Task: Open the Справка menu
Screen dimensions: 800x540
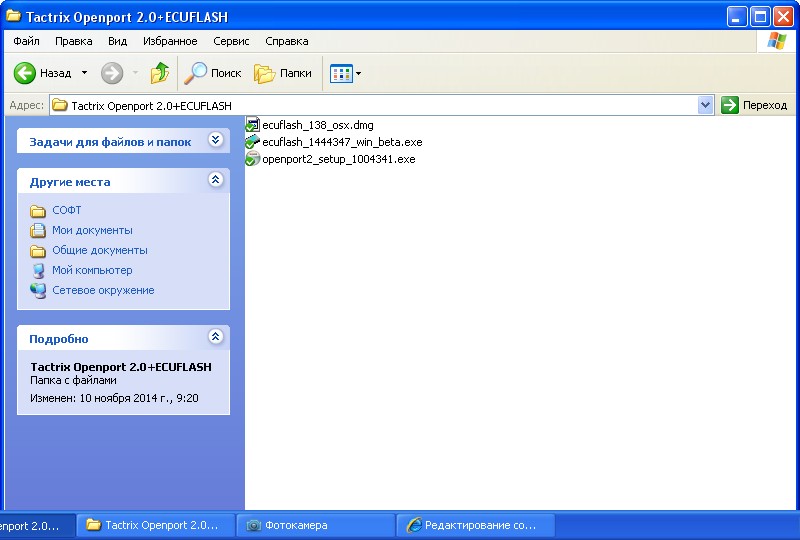Action: coord(286,41)
